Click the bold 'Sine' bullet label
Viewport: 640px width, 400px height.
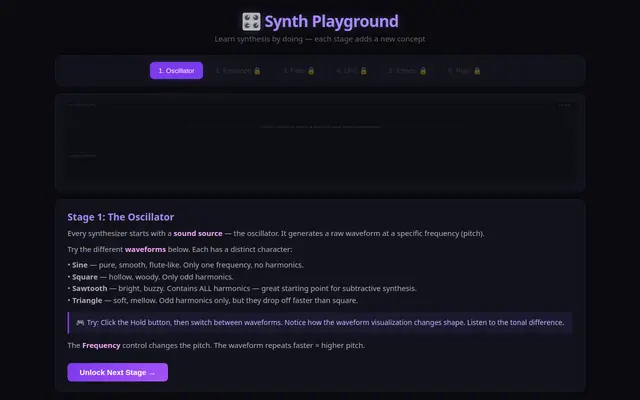click(x=80, y=265)
